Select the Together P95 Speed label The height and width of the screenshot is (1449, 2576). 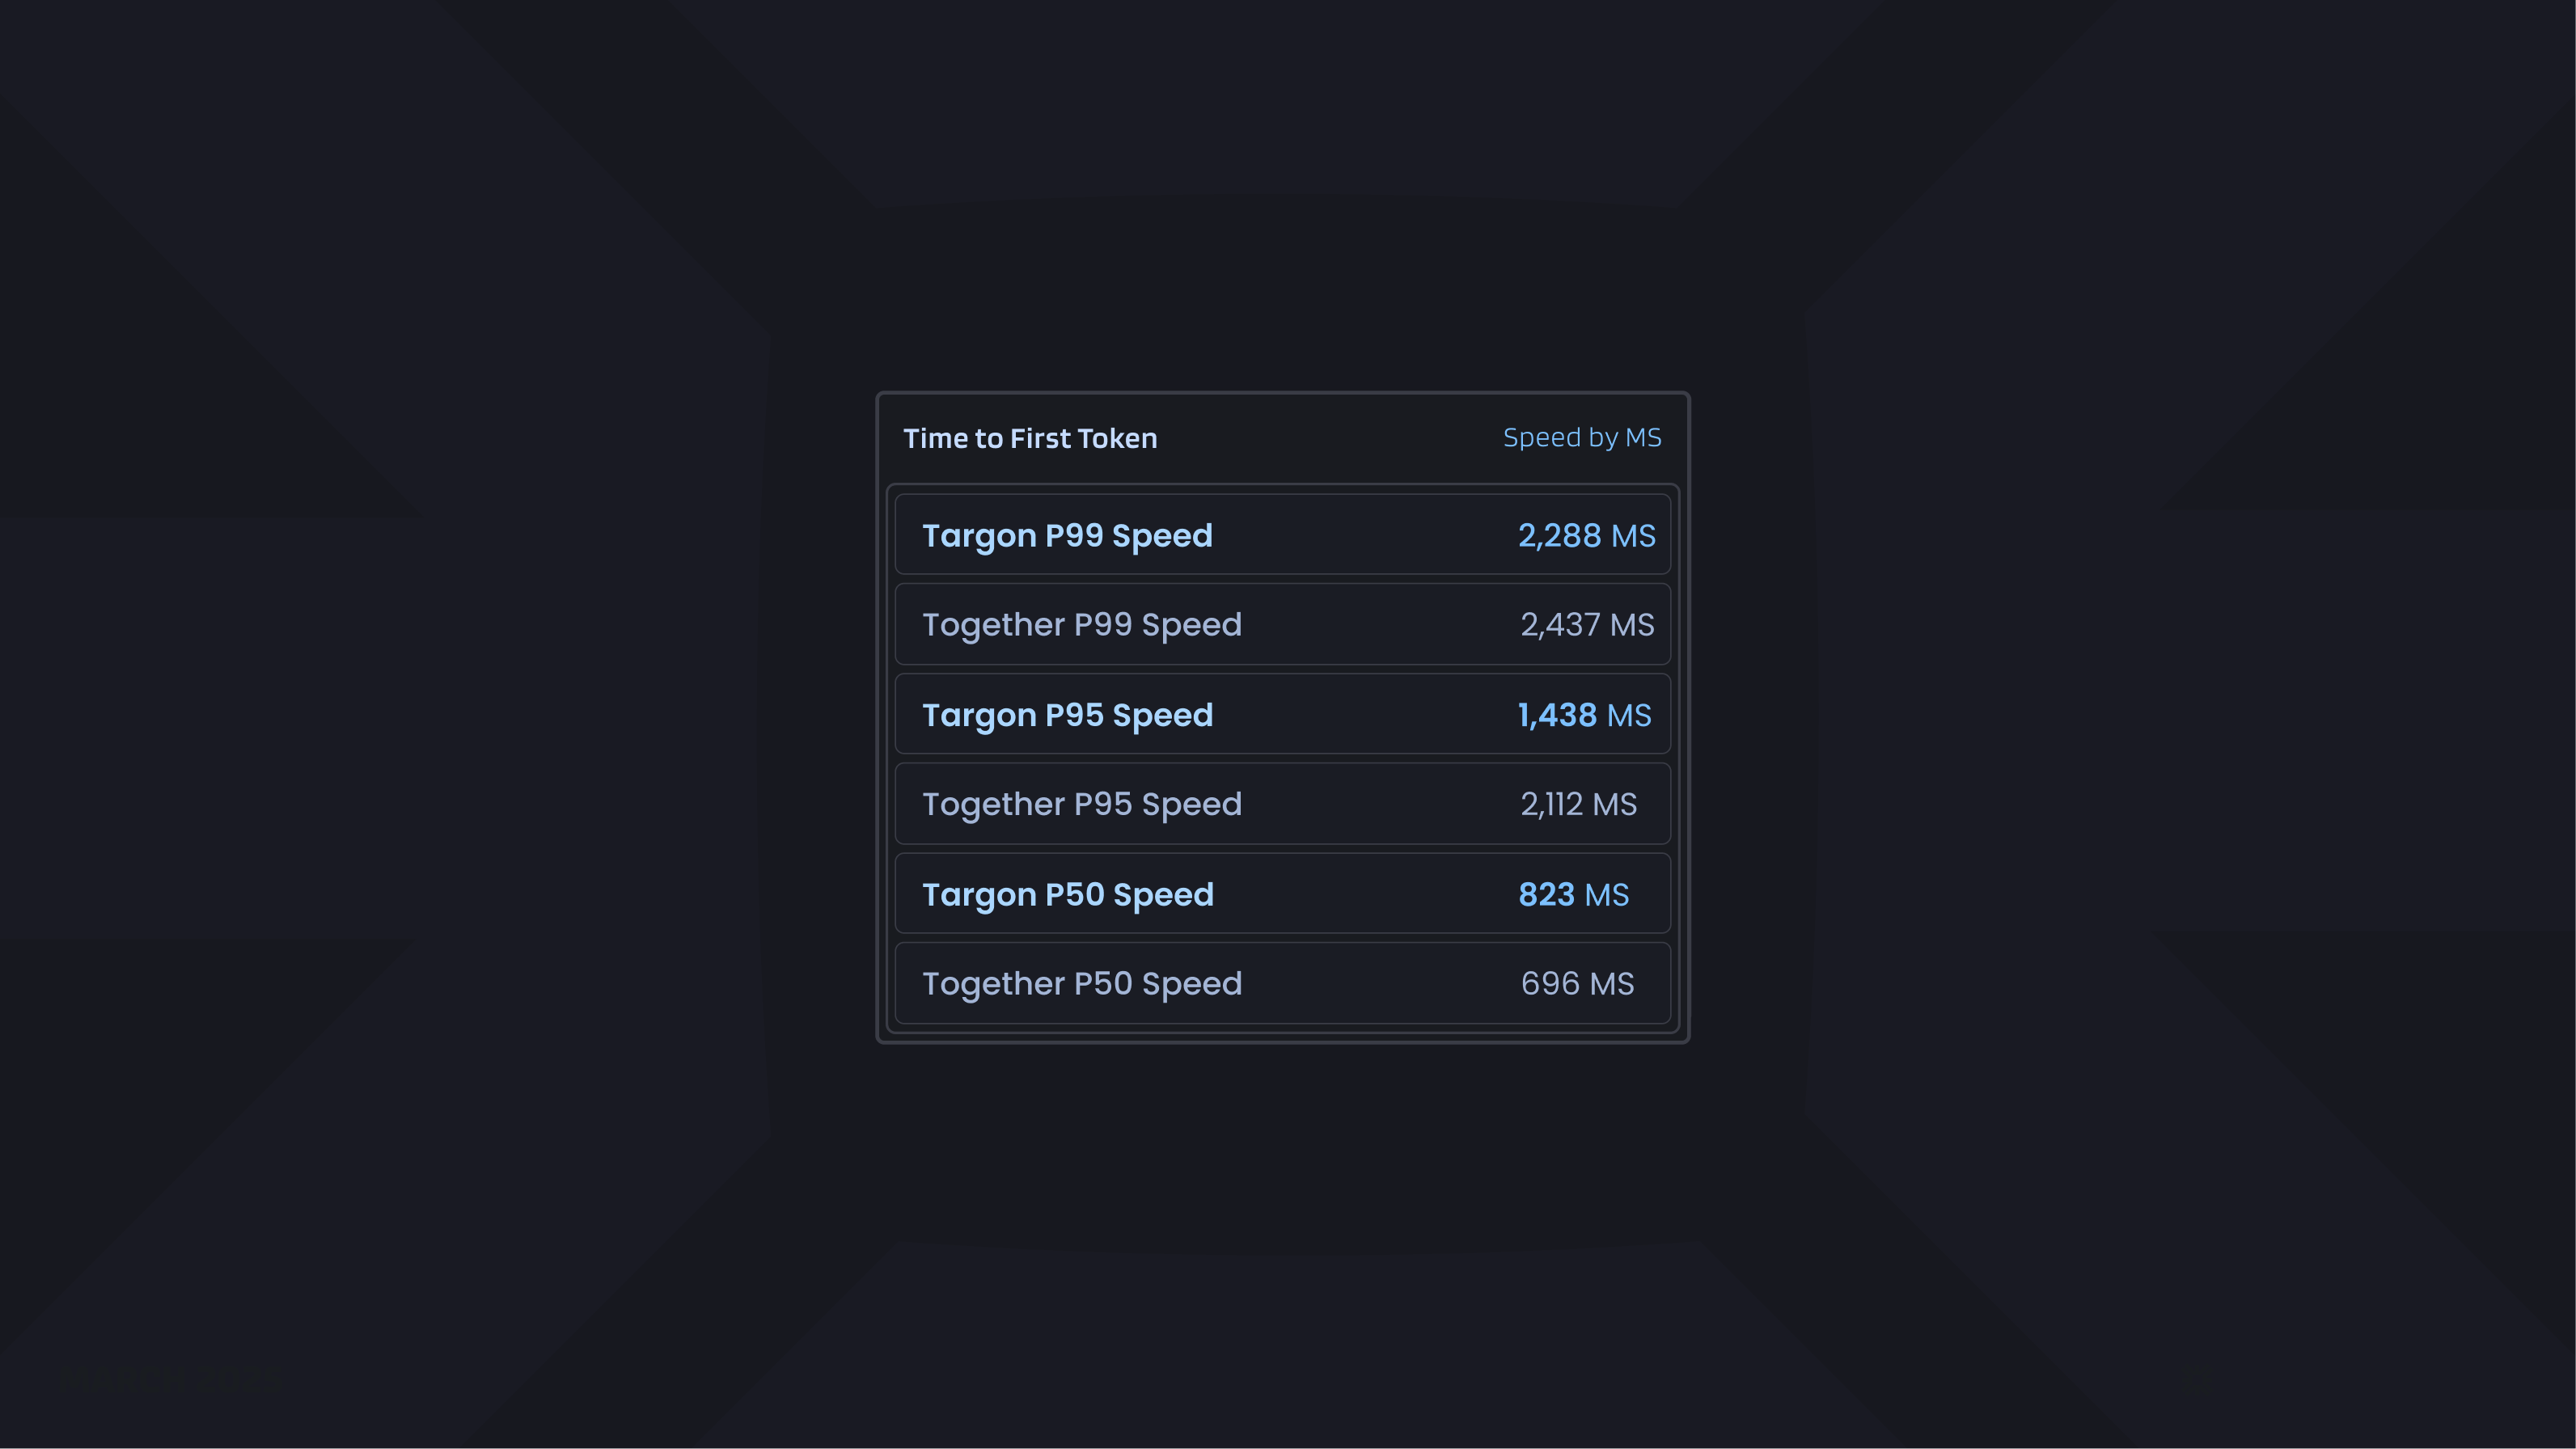tap(1081, 804)
